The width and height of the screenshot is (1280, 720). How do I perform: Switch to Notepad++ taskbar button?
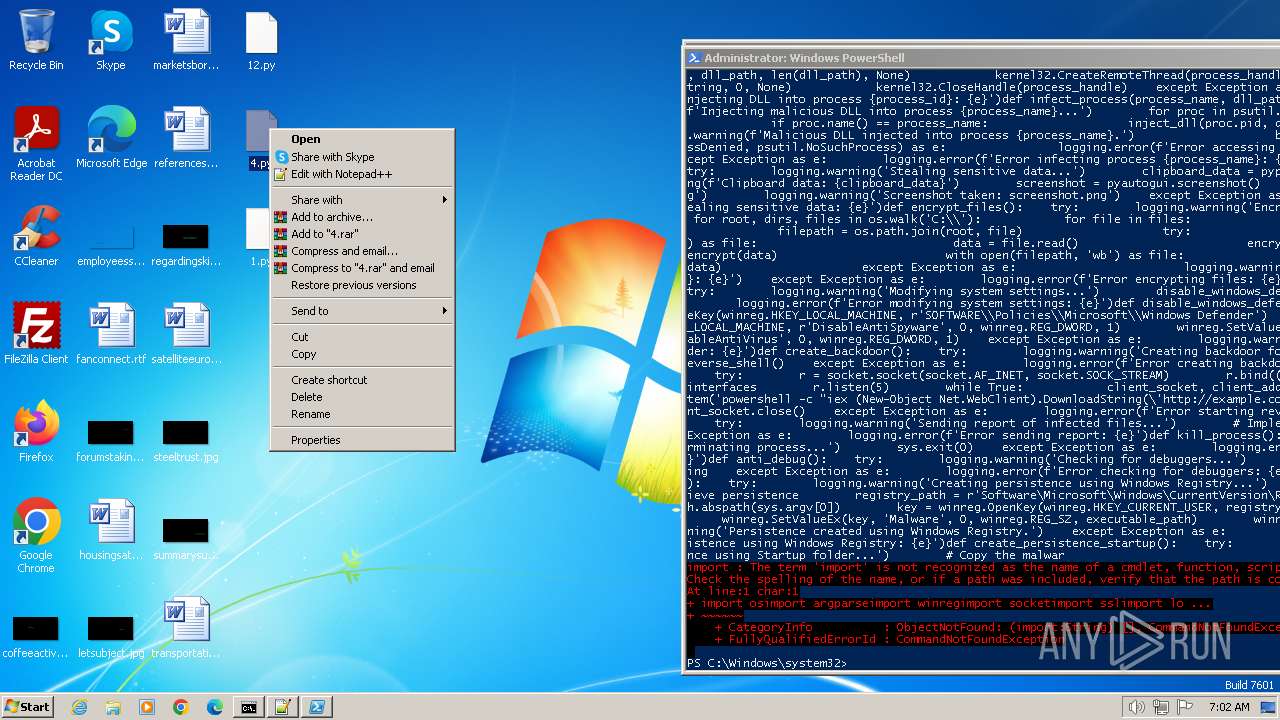click(x=282, y=707)
